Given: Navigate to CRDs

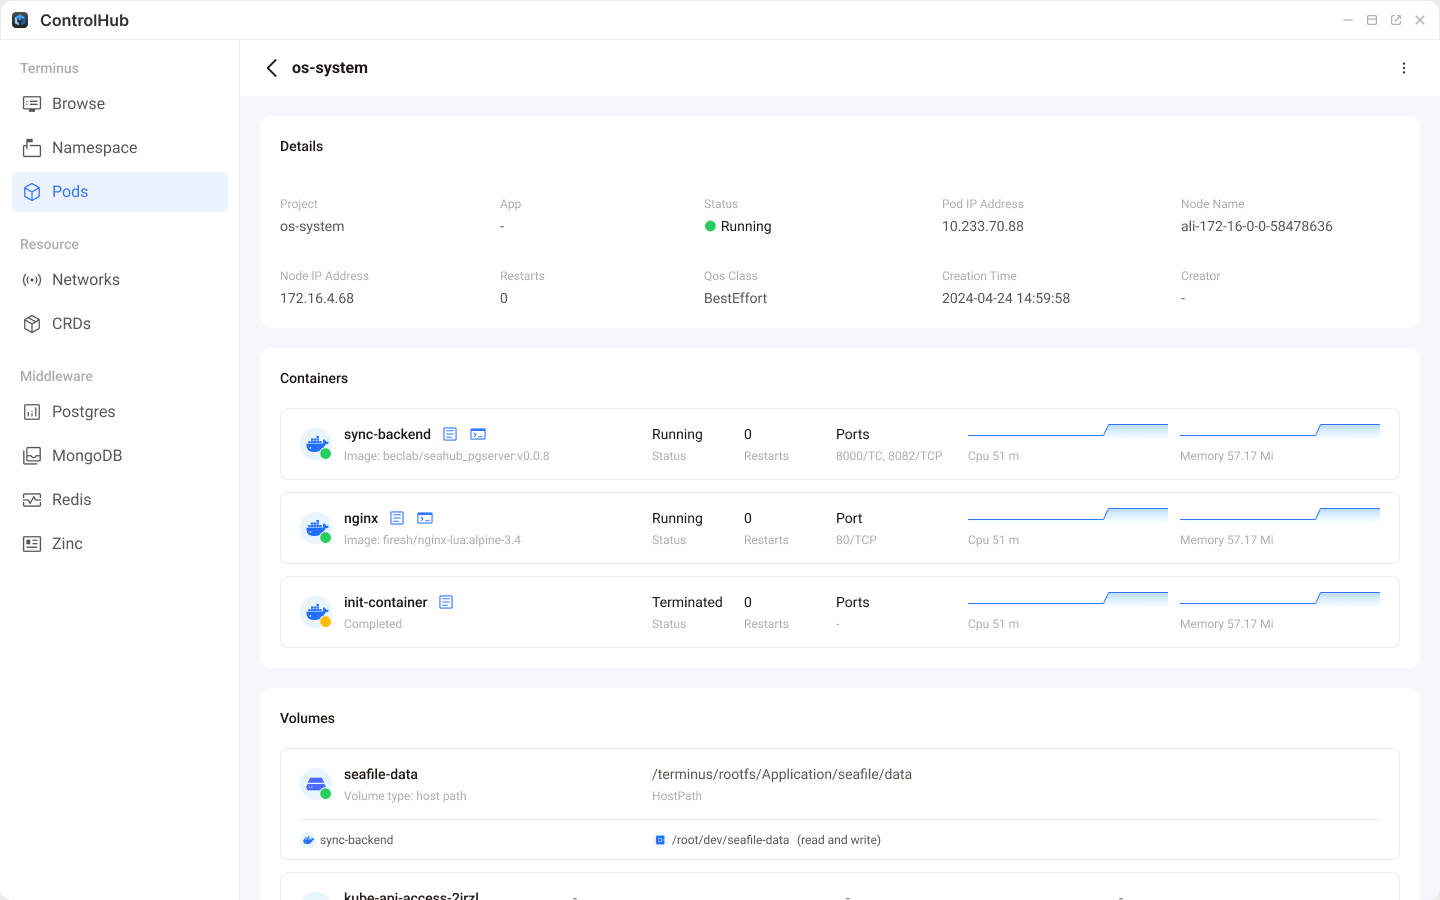Looking at the screenshot, I should pyautogui.click(x=71, y=324).
